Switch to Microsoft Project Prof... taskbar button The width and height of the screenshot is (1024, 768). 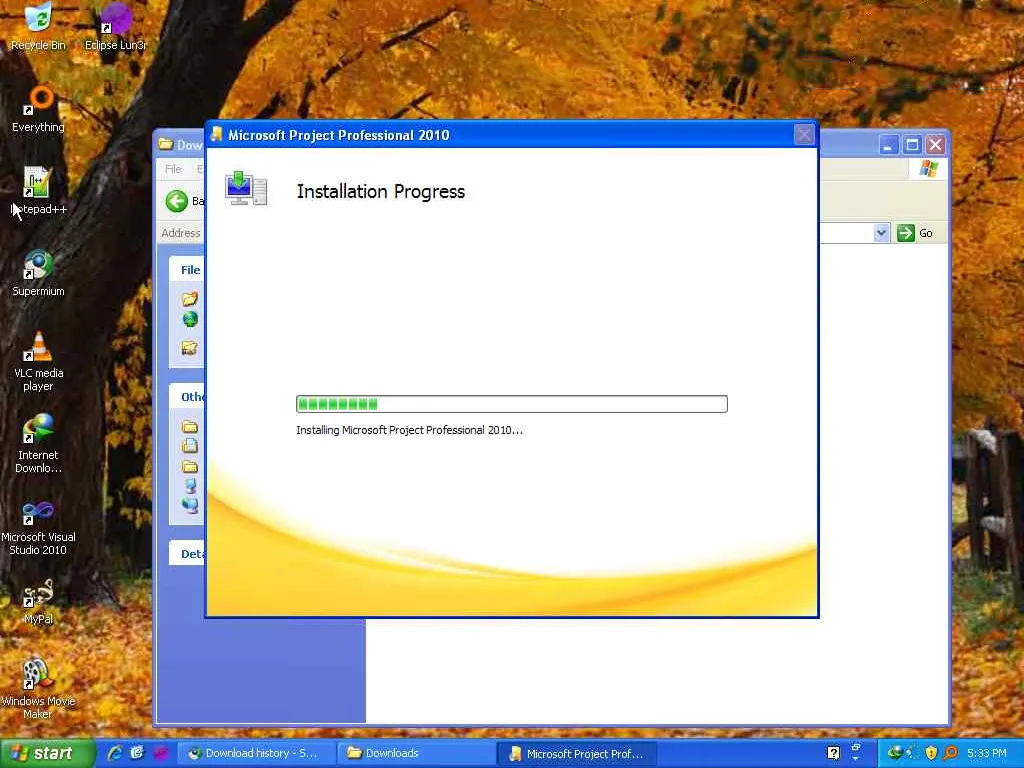tap(576, 754)
